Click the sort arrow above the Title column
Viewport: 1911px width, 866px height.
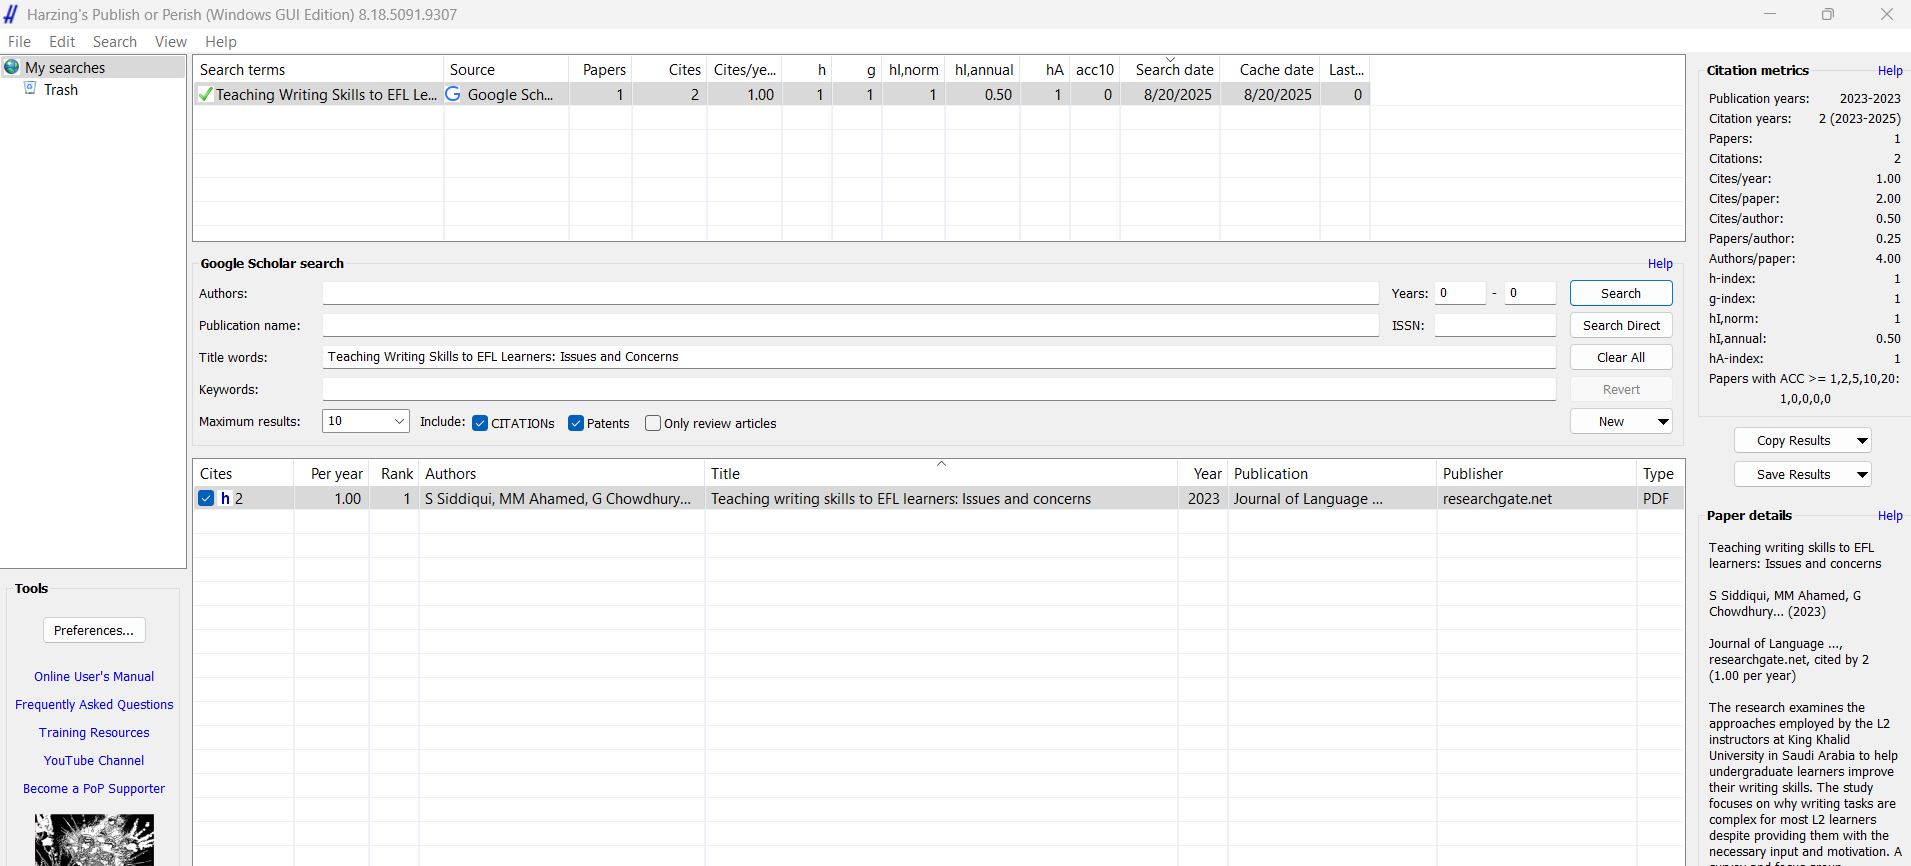point(941,464)
